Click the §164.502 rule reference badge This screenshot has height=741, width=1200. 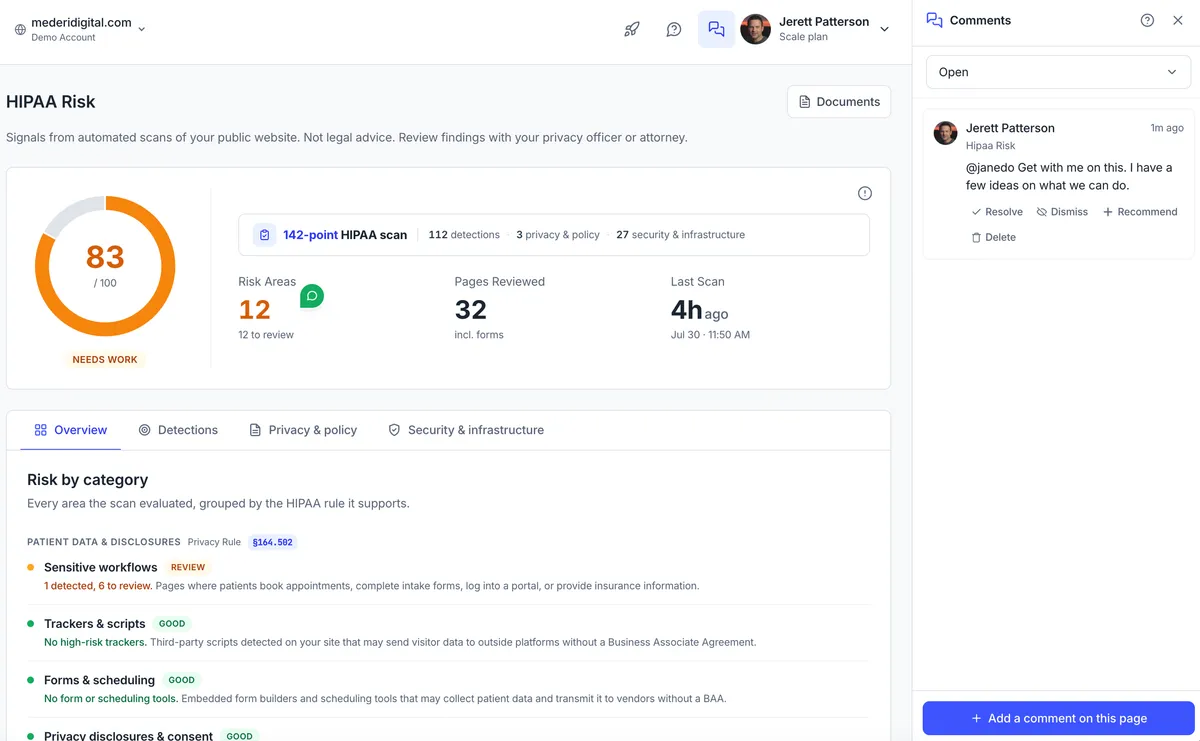273,542
